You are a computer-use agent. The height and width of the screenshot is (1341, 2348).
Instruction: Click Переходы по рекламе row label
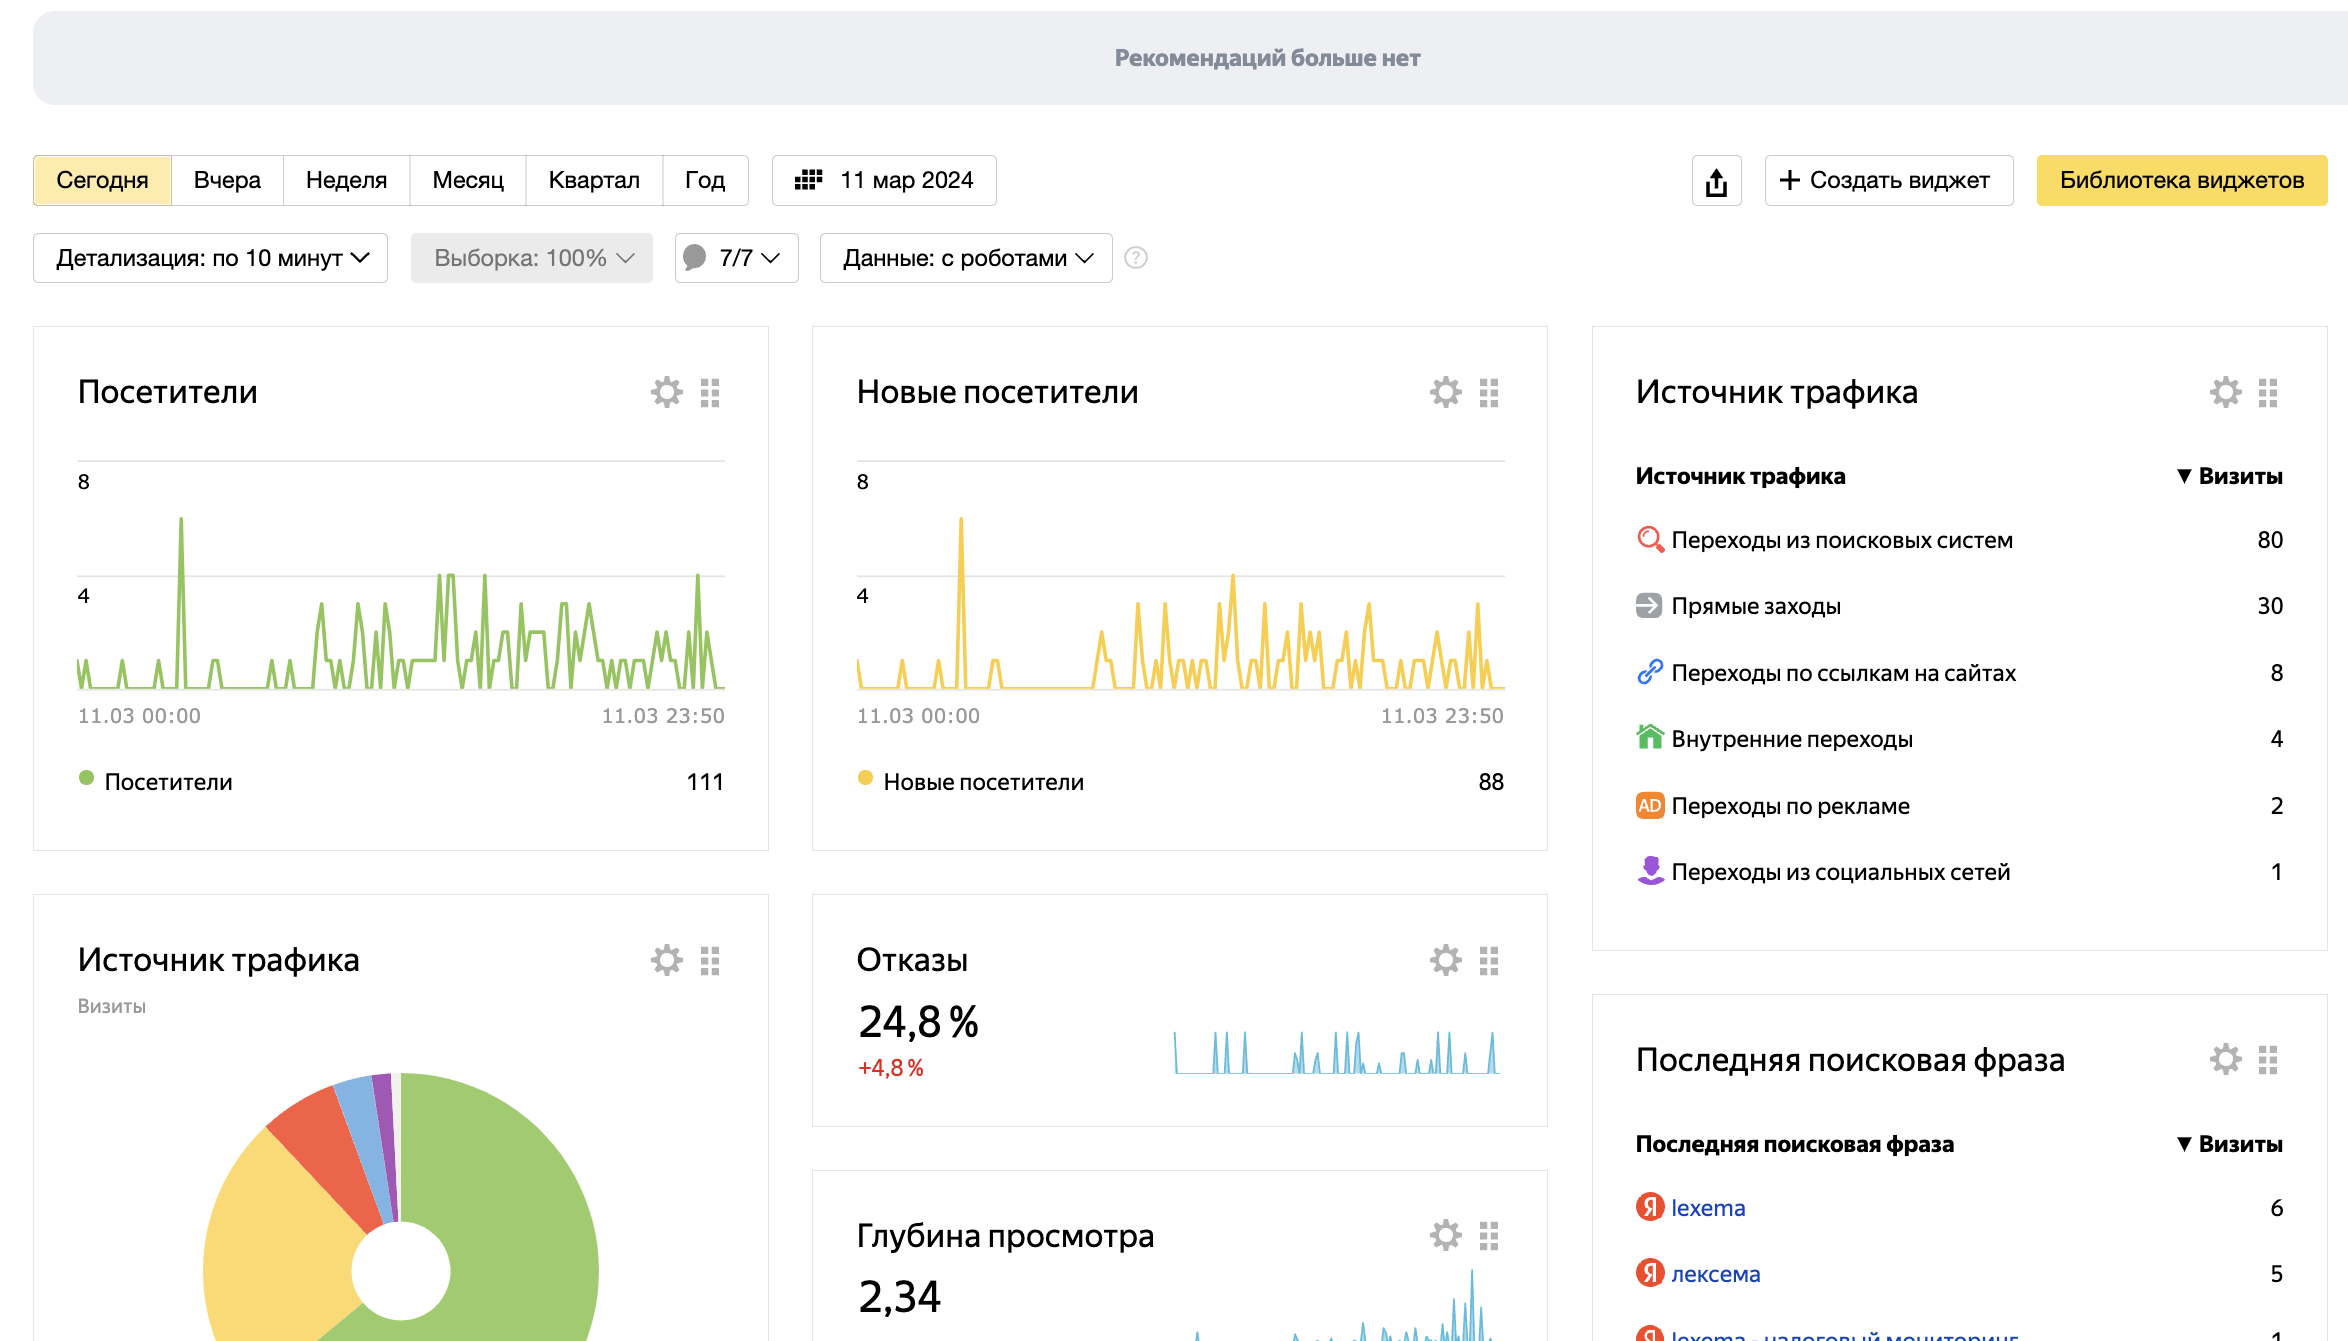(x=1791, y=806)
